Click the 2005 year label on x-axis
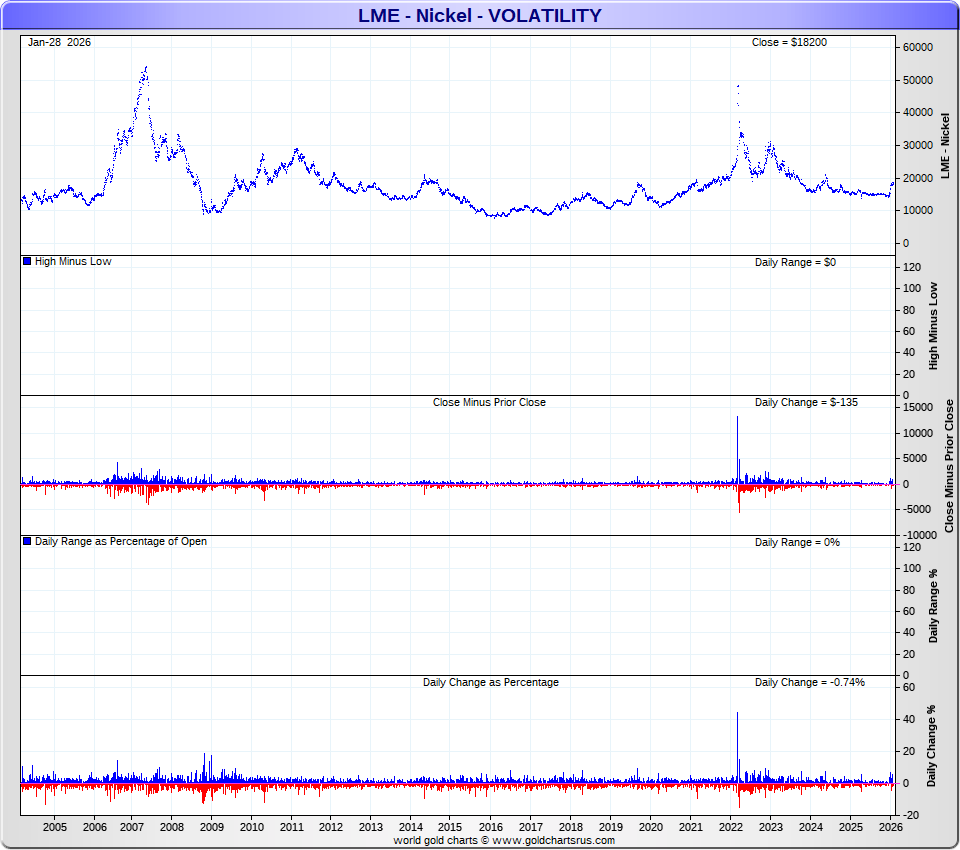 coord(54,827)
